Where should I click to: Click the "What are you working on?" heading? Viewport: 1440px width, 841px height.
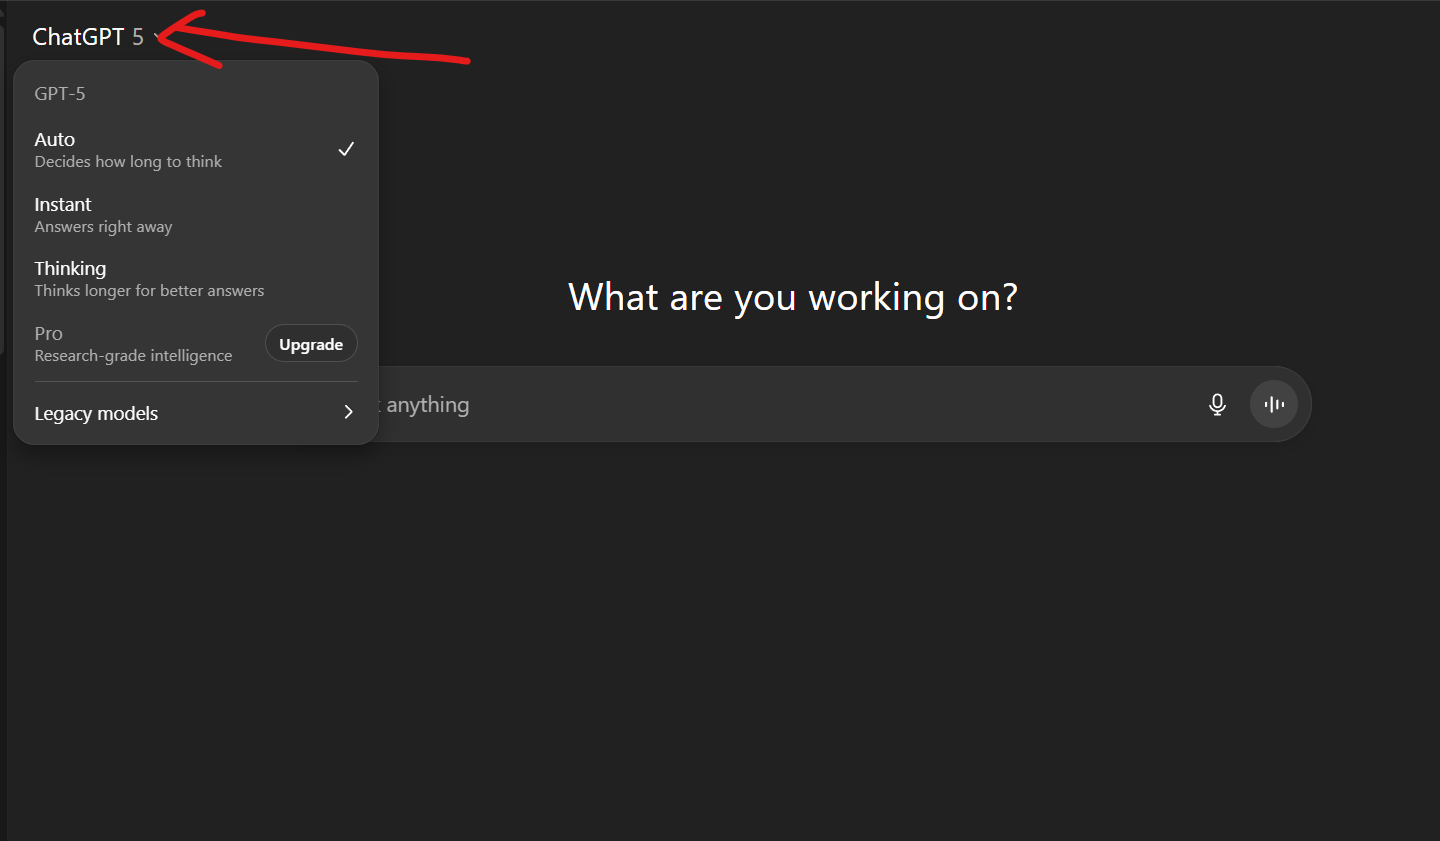(x=793, y=297)
